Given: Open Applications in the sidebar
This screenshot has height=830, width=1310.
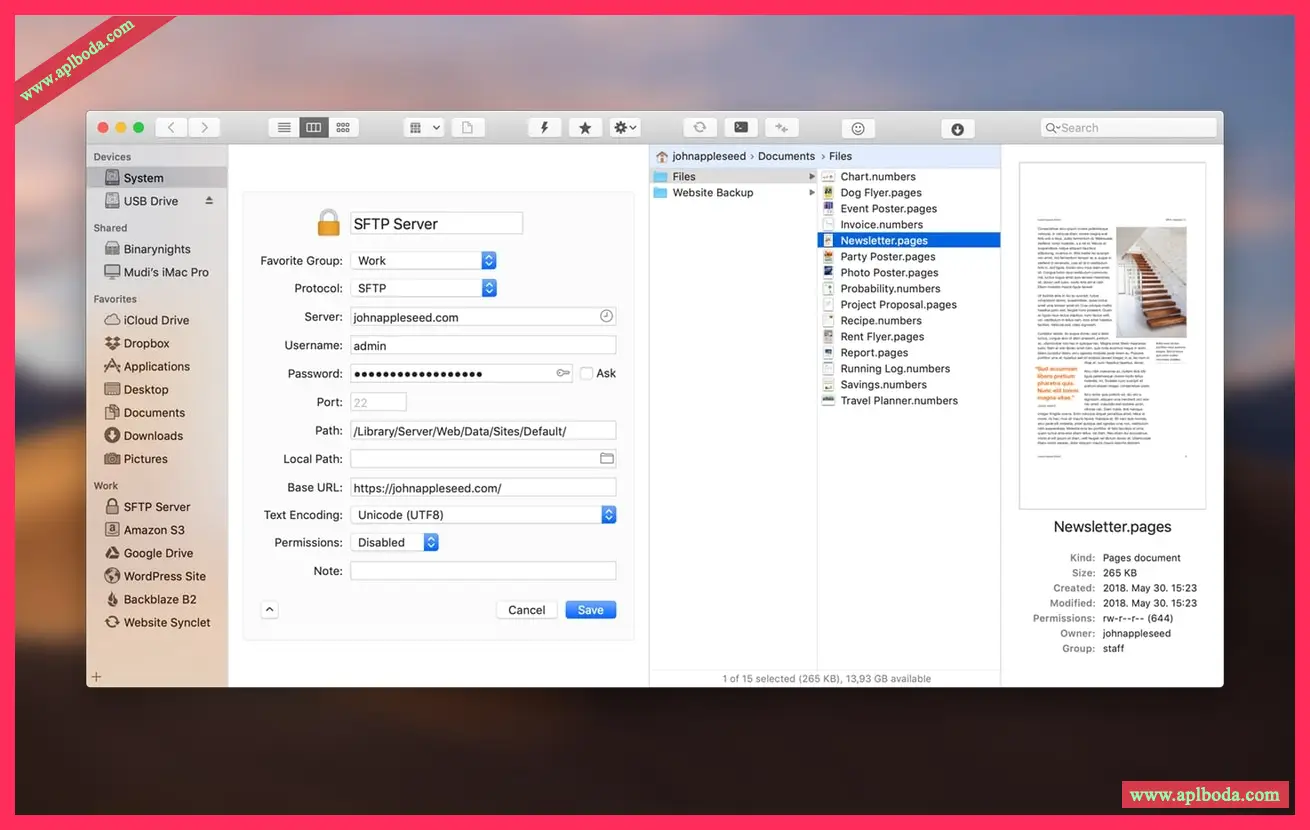Looking at the screenshot, I should [157, 366].
